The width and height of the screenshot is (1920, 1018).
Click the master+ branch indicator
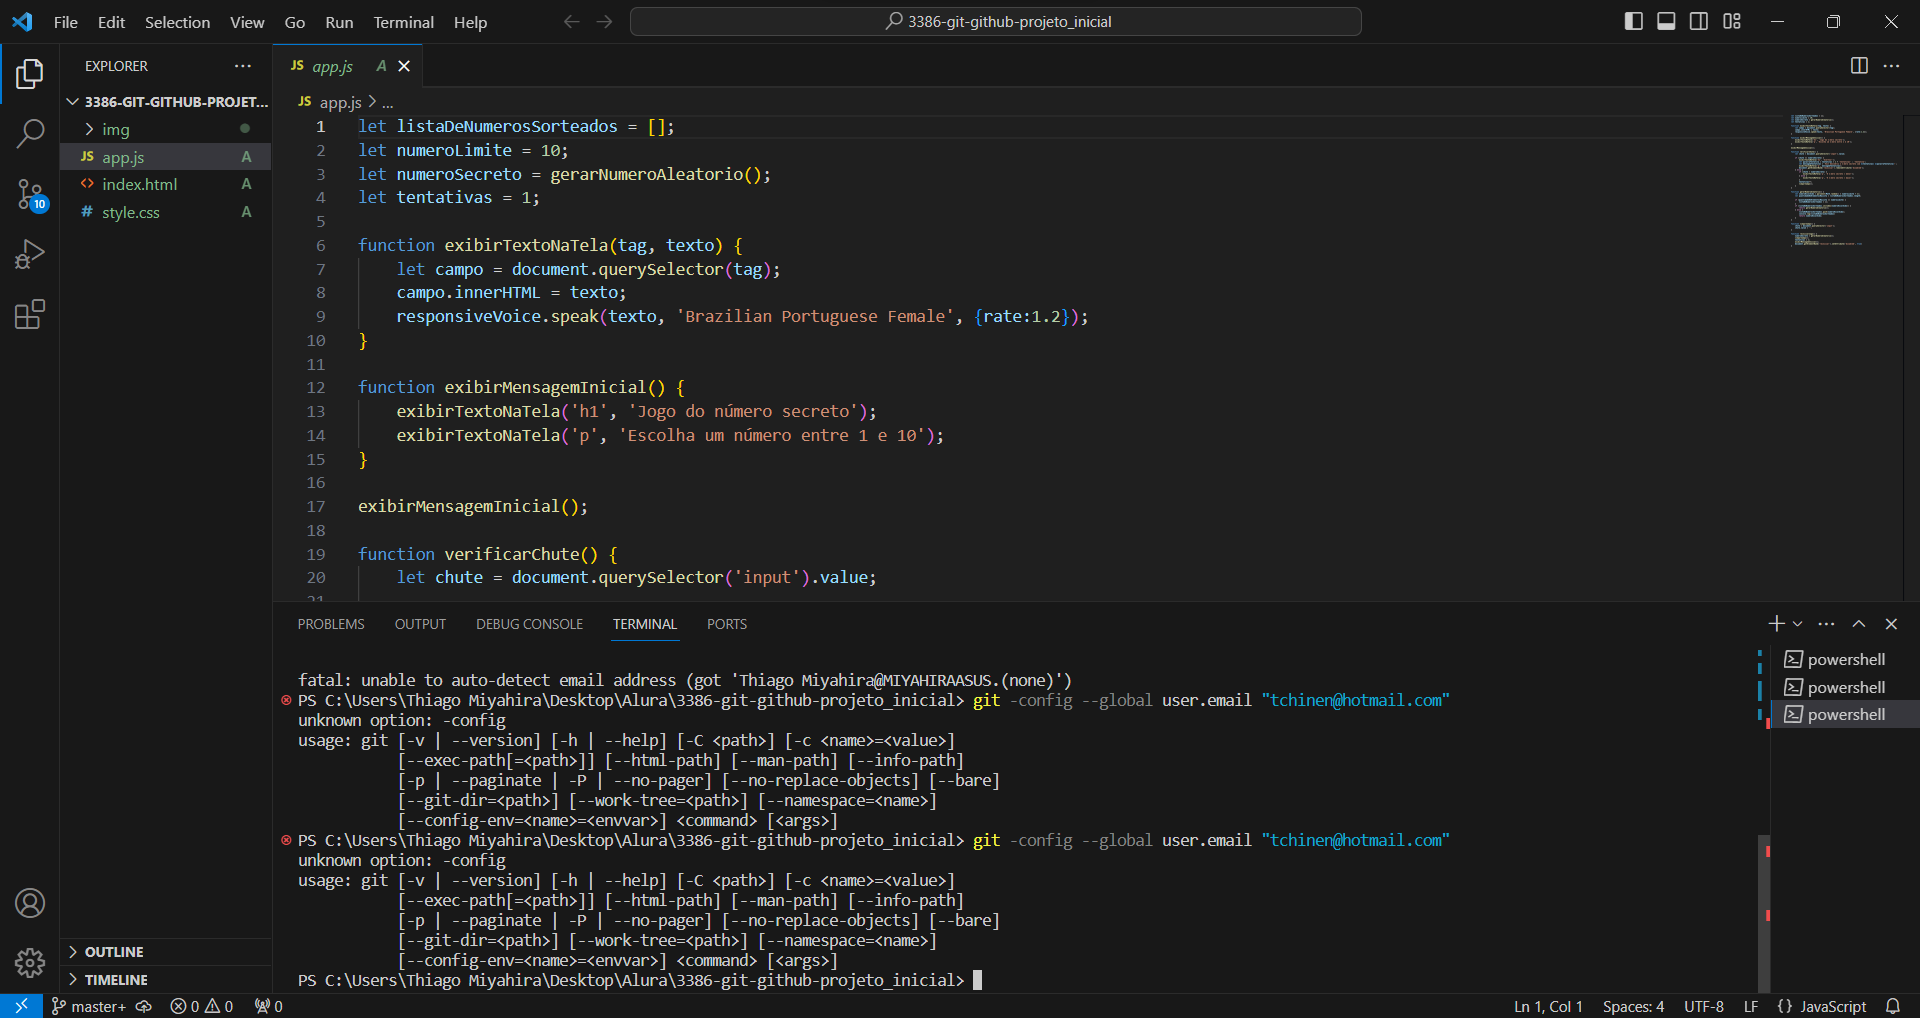pyautogui.click(x=89, y=1006)
